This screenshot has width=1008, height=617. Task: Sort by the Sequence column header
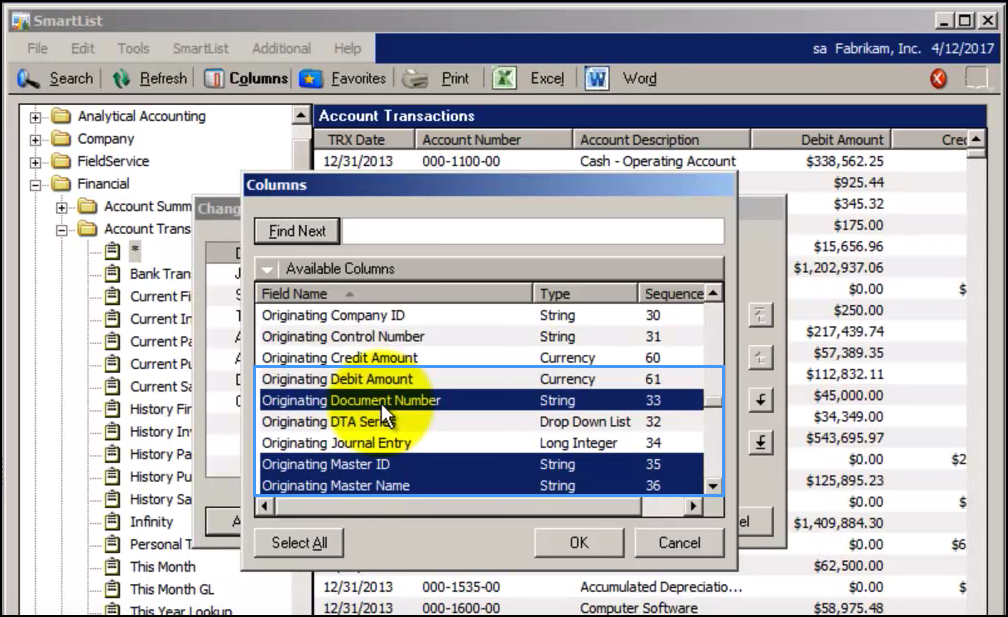(672, 294)
